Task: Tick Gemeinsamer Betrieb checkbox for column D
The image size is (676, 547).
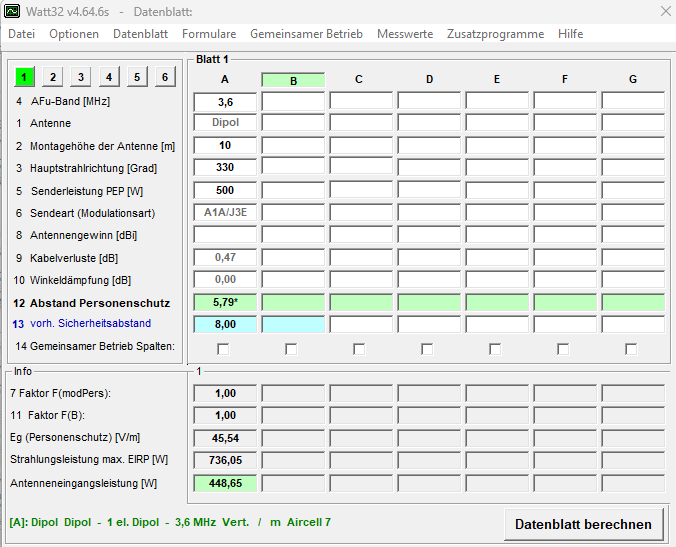Action: click(x=427, y=349)
